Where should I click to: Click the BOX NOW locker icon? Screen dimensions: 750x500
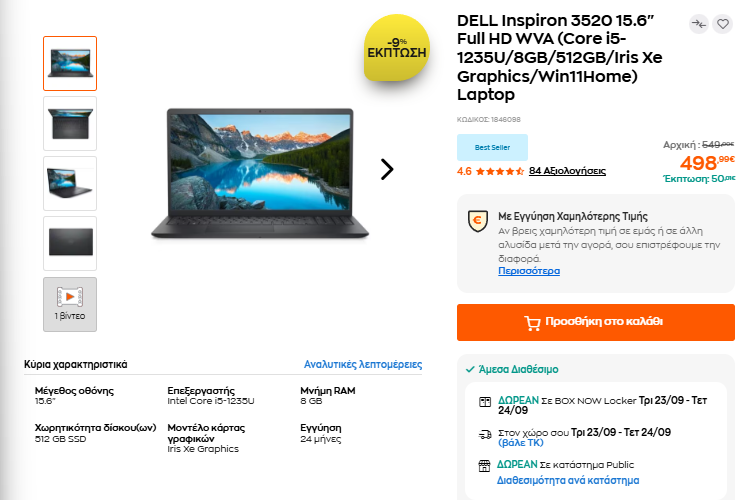(484, 402)
